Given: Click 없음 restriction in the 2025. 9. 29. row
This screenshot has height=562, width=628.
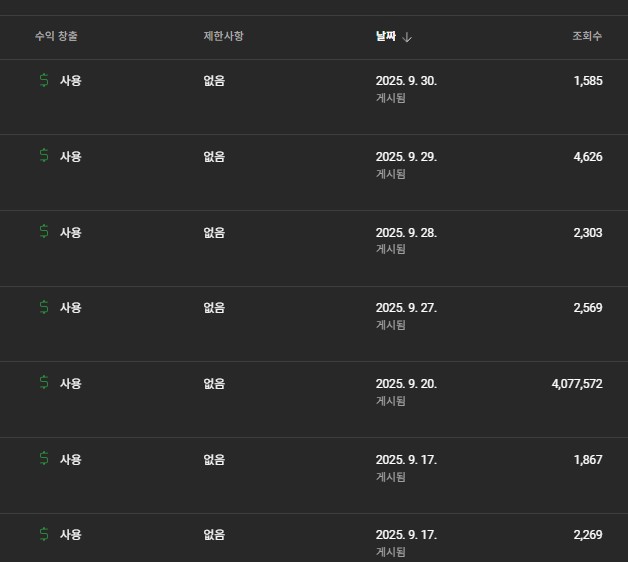Looking at the screenshot, I should point(214,156).
